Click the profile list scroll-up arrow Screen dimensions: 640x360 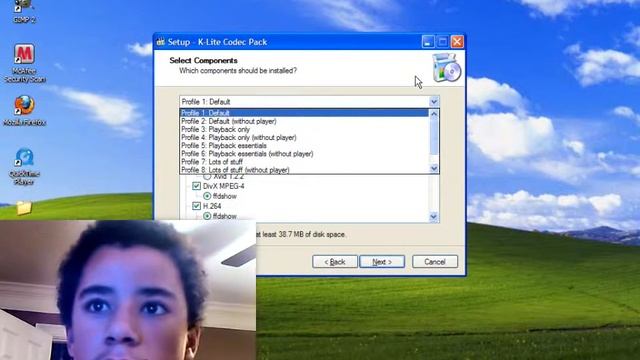pyautogui.click(x=434, y=114)
